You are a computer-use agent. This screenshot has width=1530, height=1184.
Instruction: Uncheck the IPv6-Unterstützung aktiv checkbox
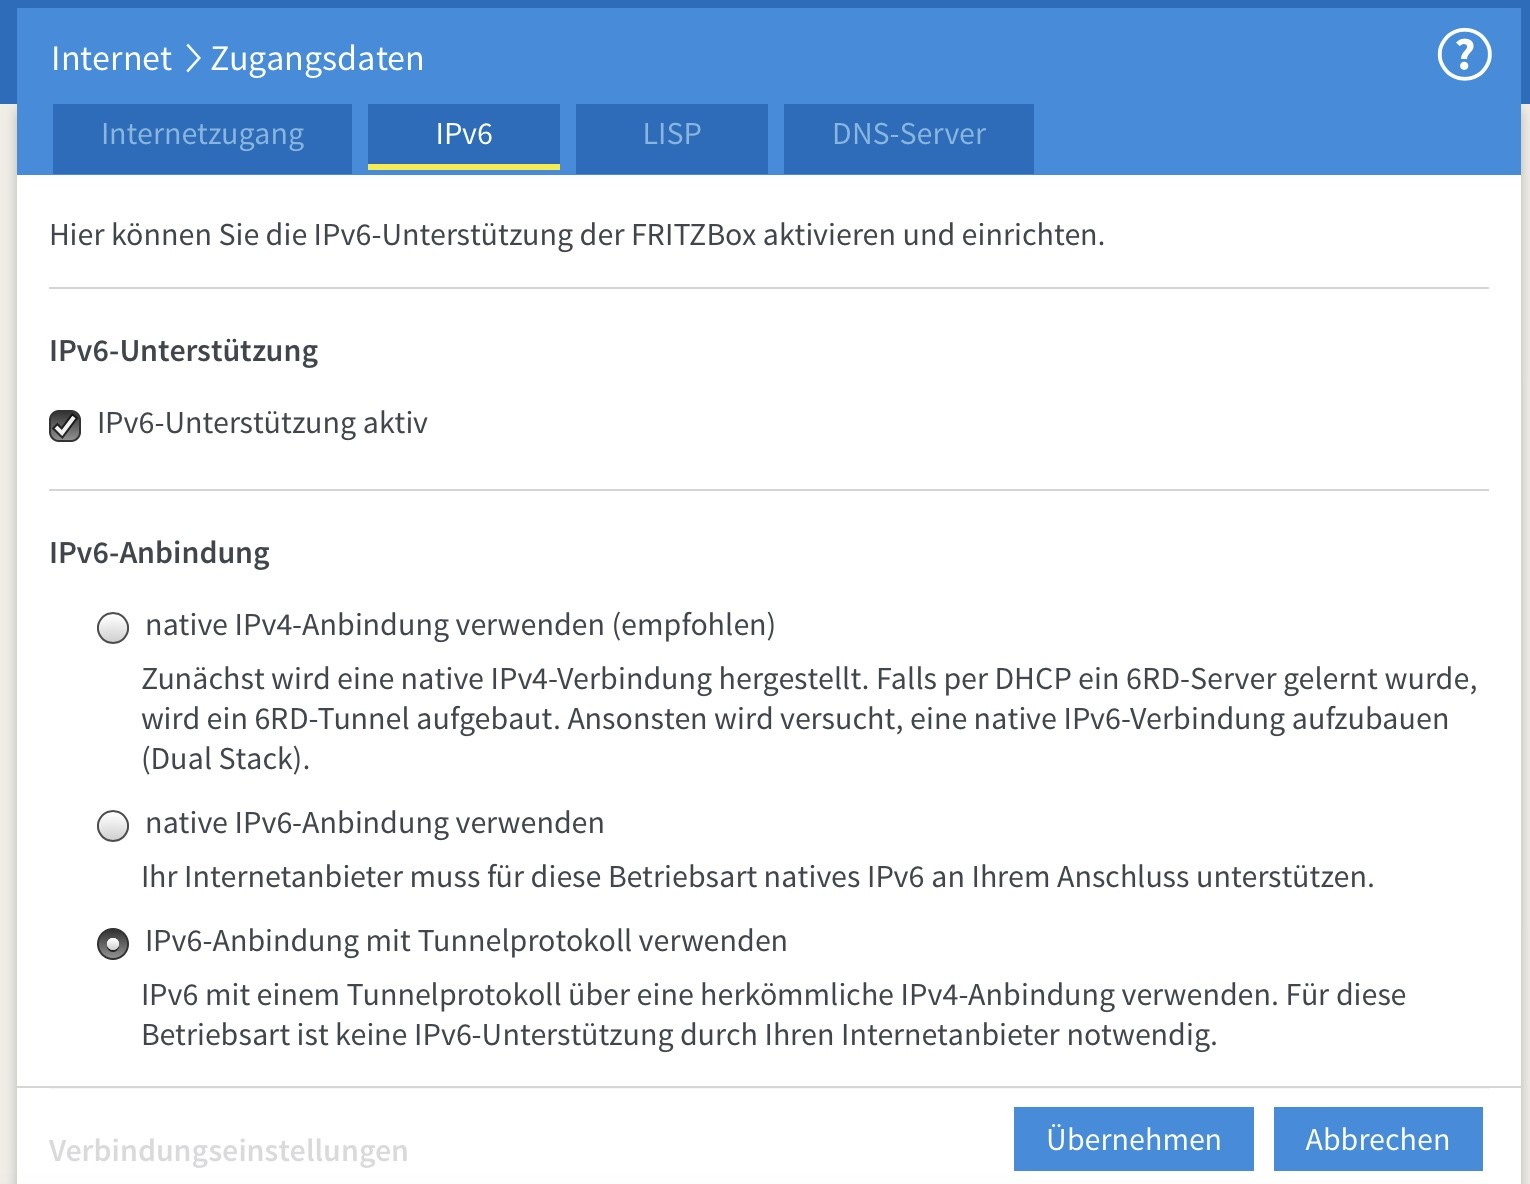(65, 426)
